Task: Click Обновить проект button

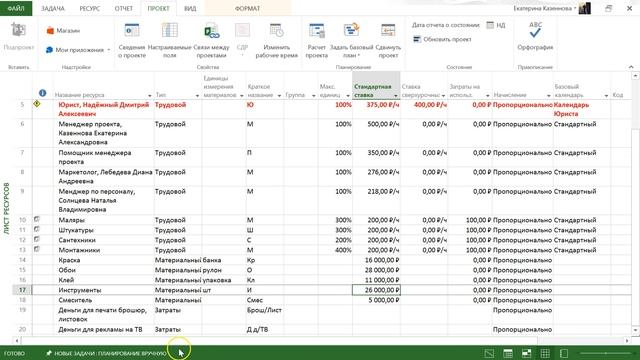Action: pos(442,39)
